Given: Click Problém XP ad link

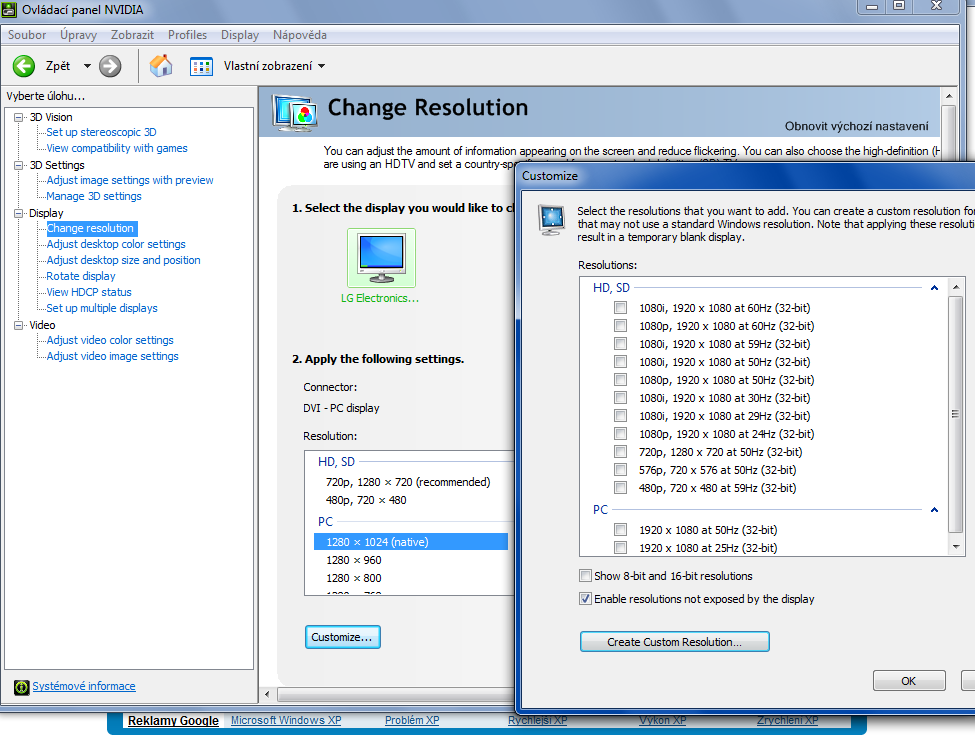Looking at the screenshot, I should [x=412, y=720].
